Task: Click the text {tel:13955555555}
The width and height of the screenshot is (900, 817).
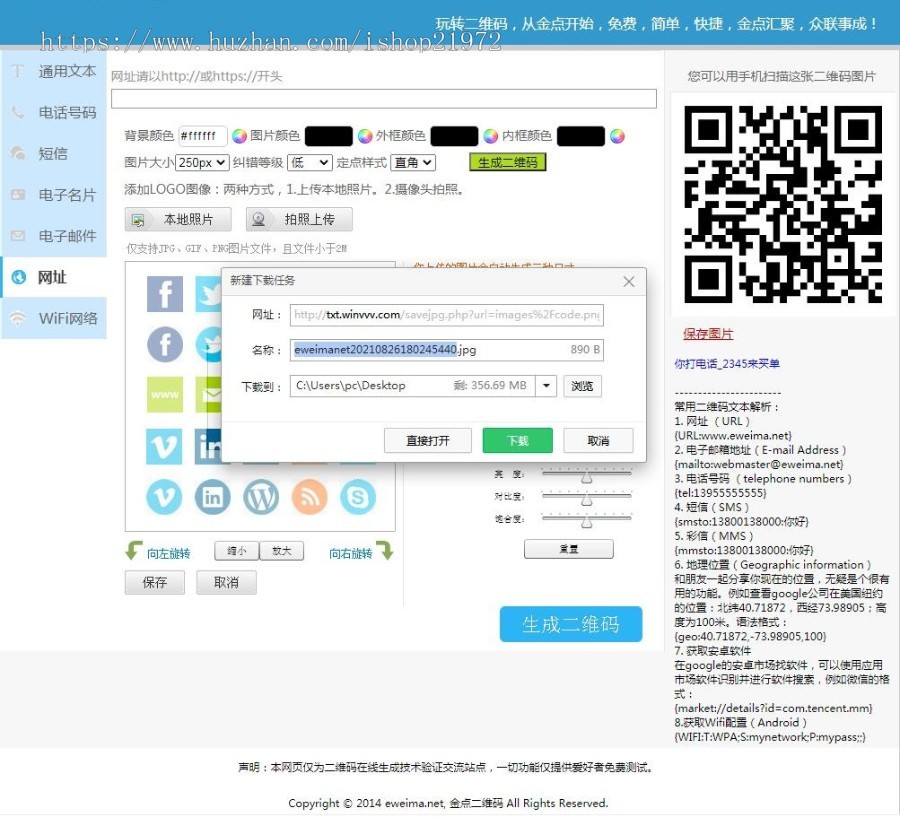Action: click(720, 493)
